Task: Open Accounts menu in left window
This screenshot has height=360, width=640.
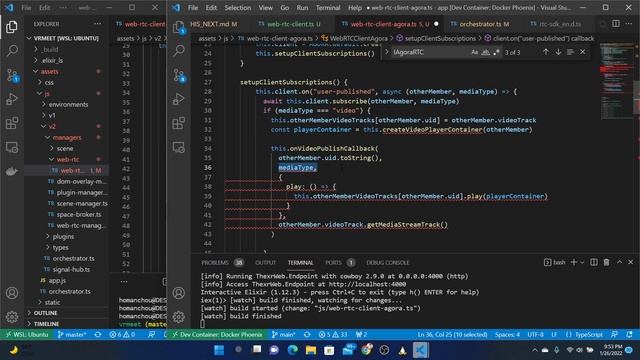Action: pyautogui.click(x=12, y=293)
